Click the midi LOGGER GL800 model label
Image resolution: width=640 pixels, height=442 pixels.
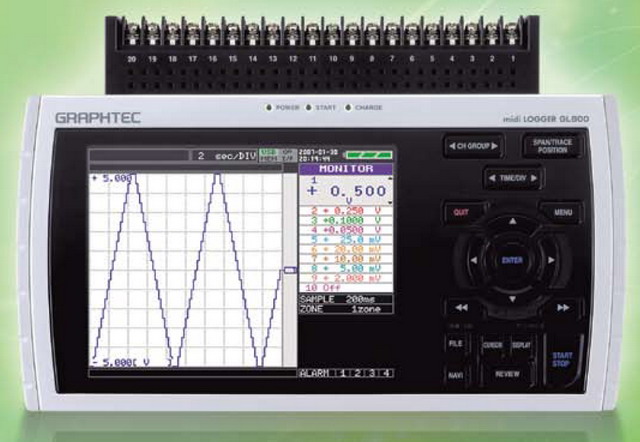pos(546,119)
